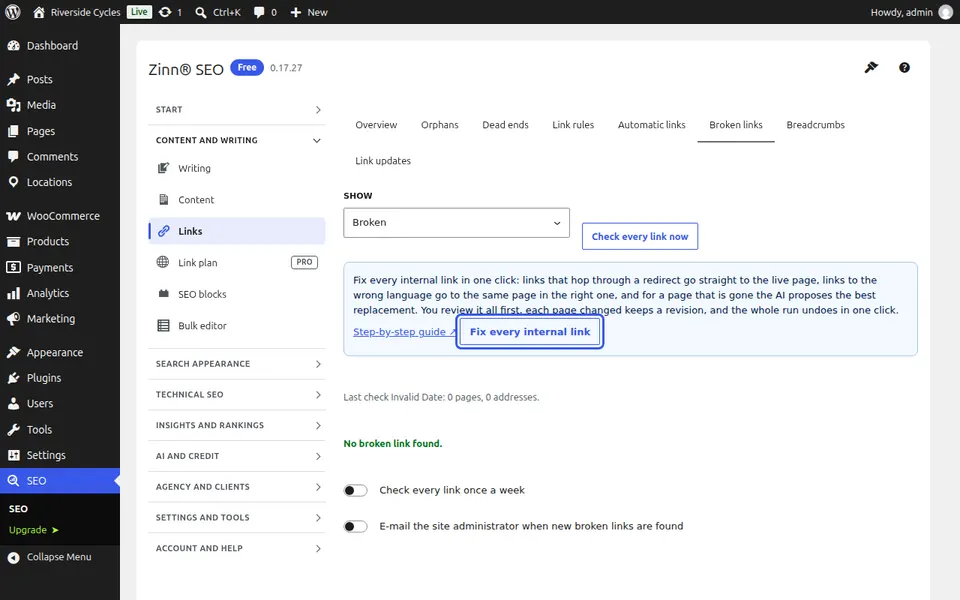Image resolution: width=960 pixels, height=600 pixels.
Task: Open the + New content menu
Action: [x=309, y=12]
